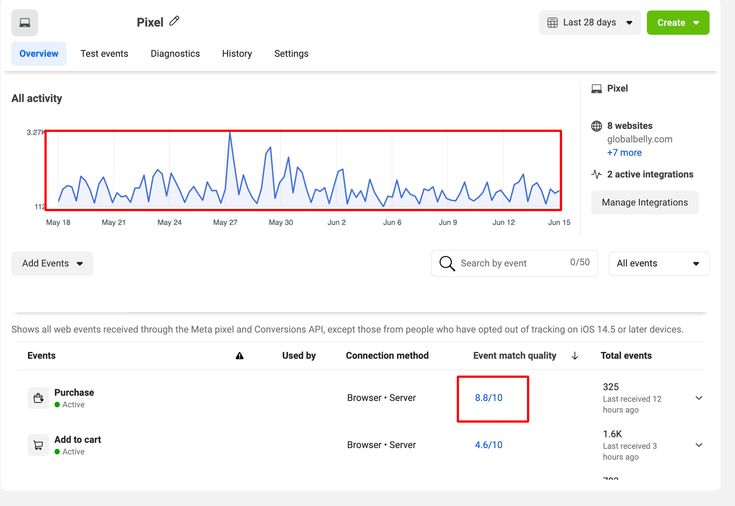This screenshot has width=735, height=506.
Task: Click the warning triangle column header
Action: pyautogui.click(x=240, y=356)
